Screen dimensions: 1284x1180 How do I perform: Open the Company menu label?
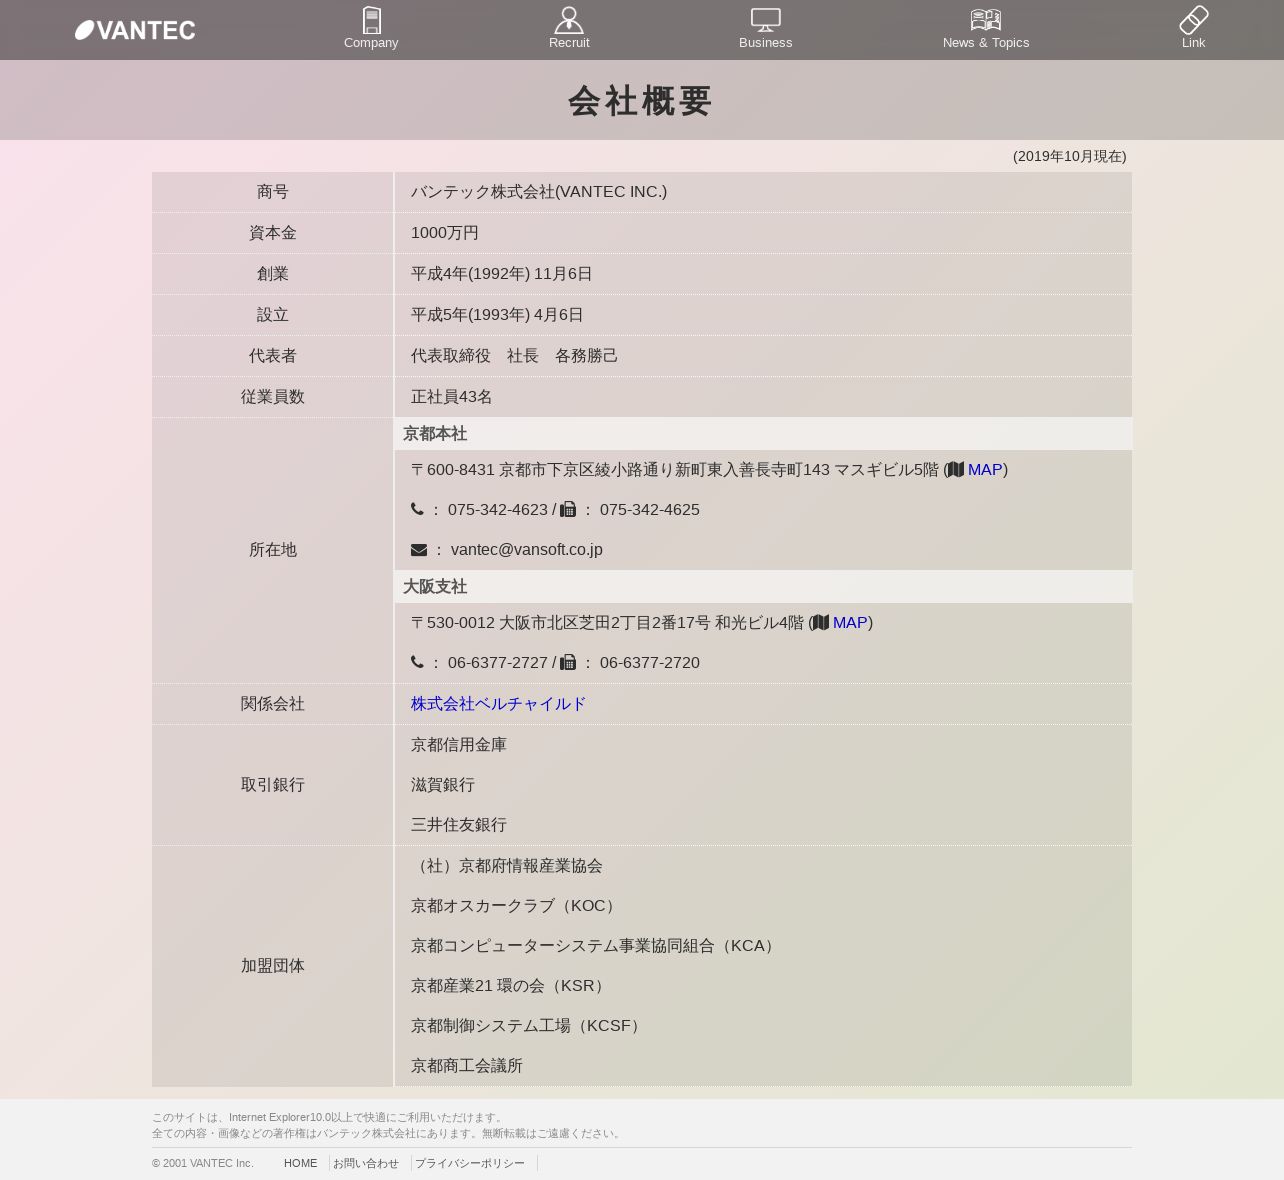[371, 43]
